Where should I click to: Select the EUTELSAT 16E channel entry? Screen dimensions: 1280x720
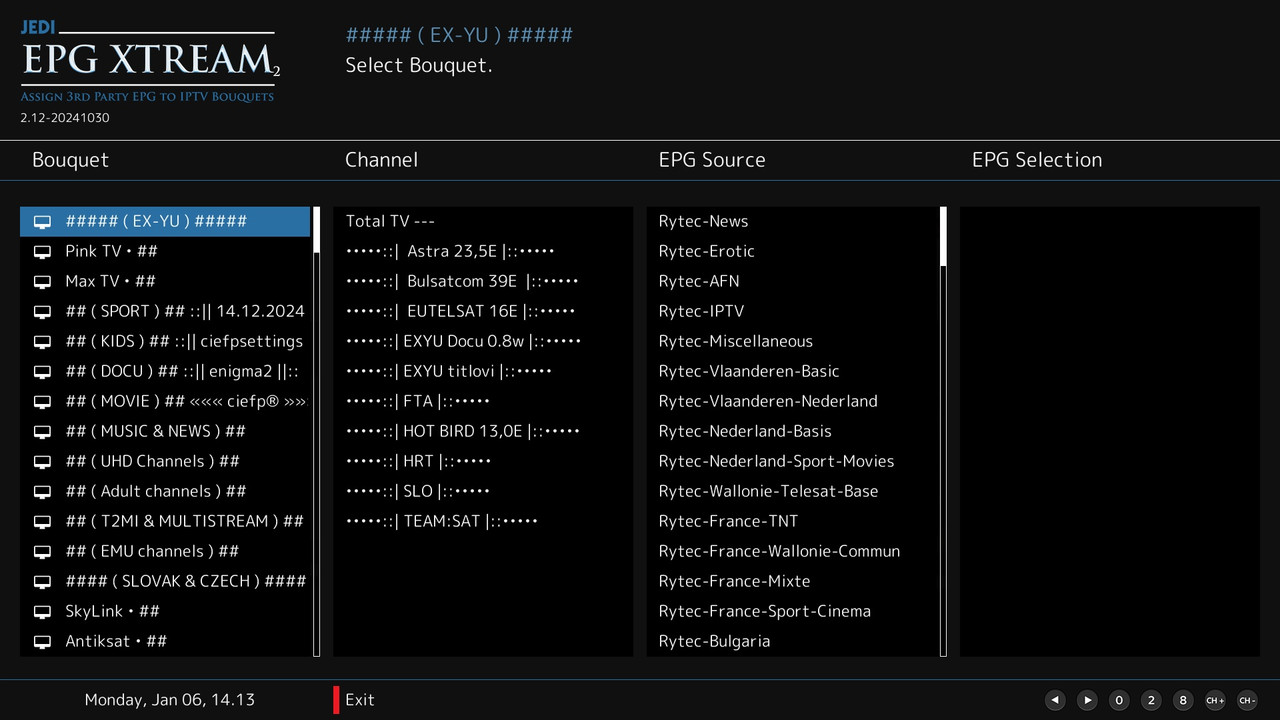483,311
